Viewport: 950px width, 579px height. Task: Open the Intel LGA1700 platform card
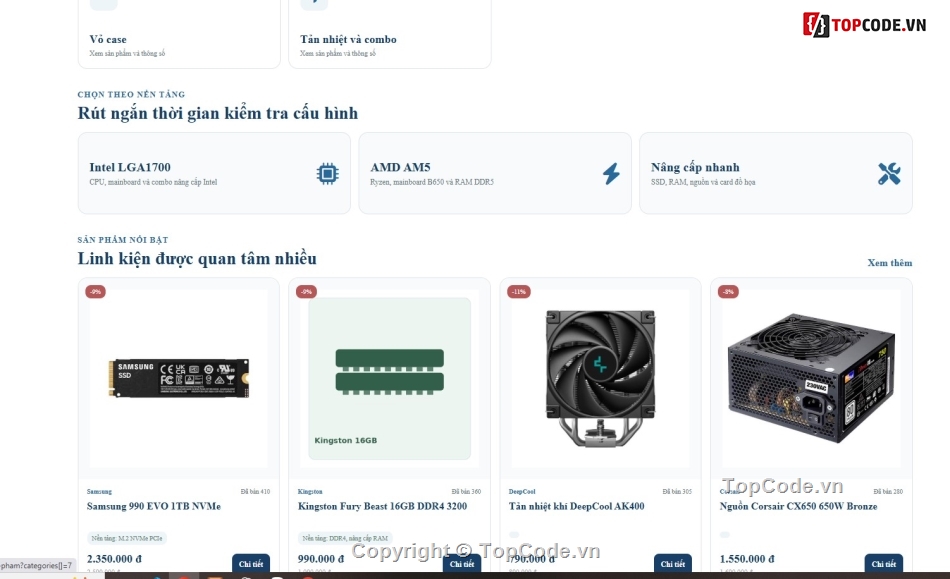coord(214,173)
